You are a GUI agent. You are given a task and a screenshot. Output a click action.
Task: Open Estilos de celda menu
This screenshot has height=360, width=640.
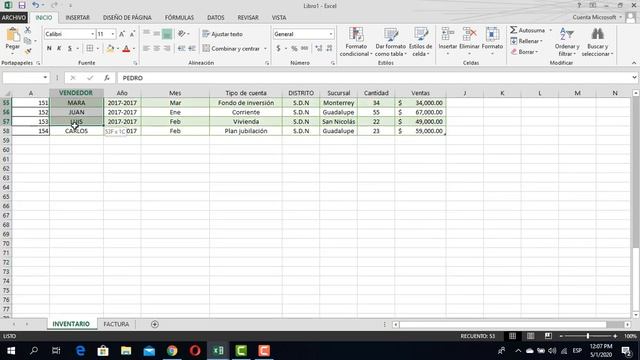click(x=420, y=42)
